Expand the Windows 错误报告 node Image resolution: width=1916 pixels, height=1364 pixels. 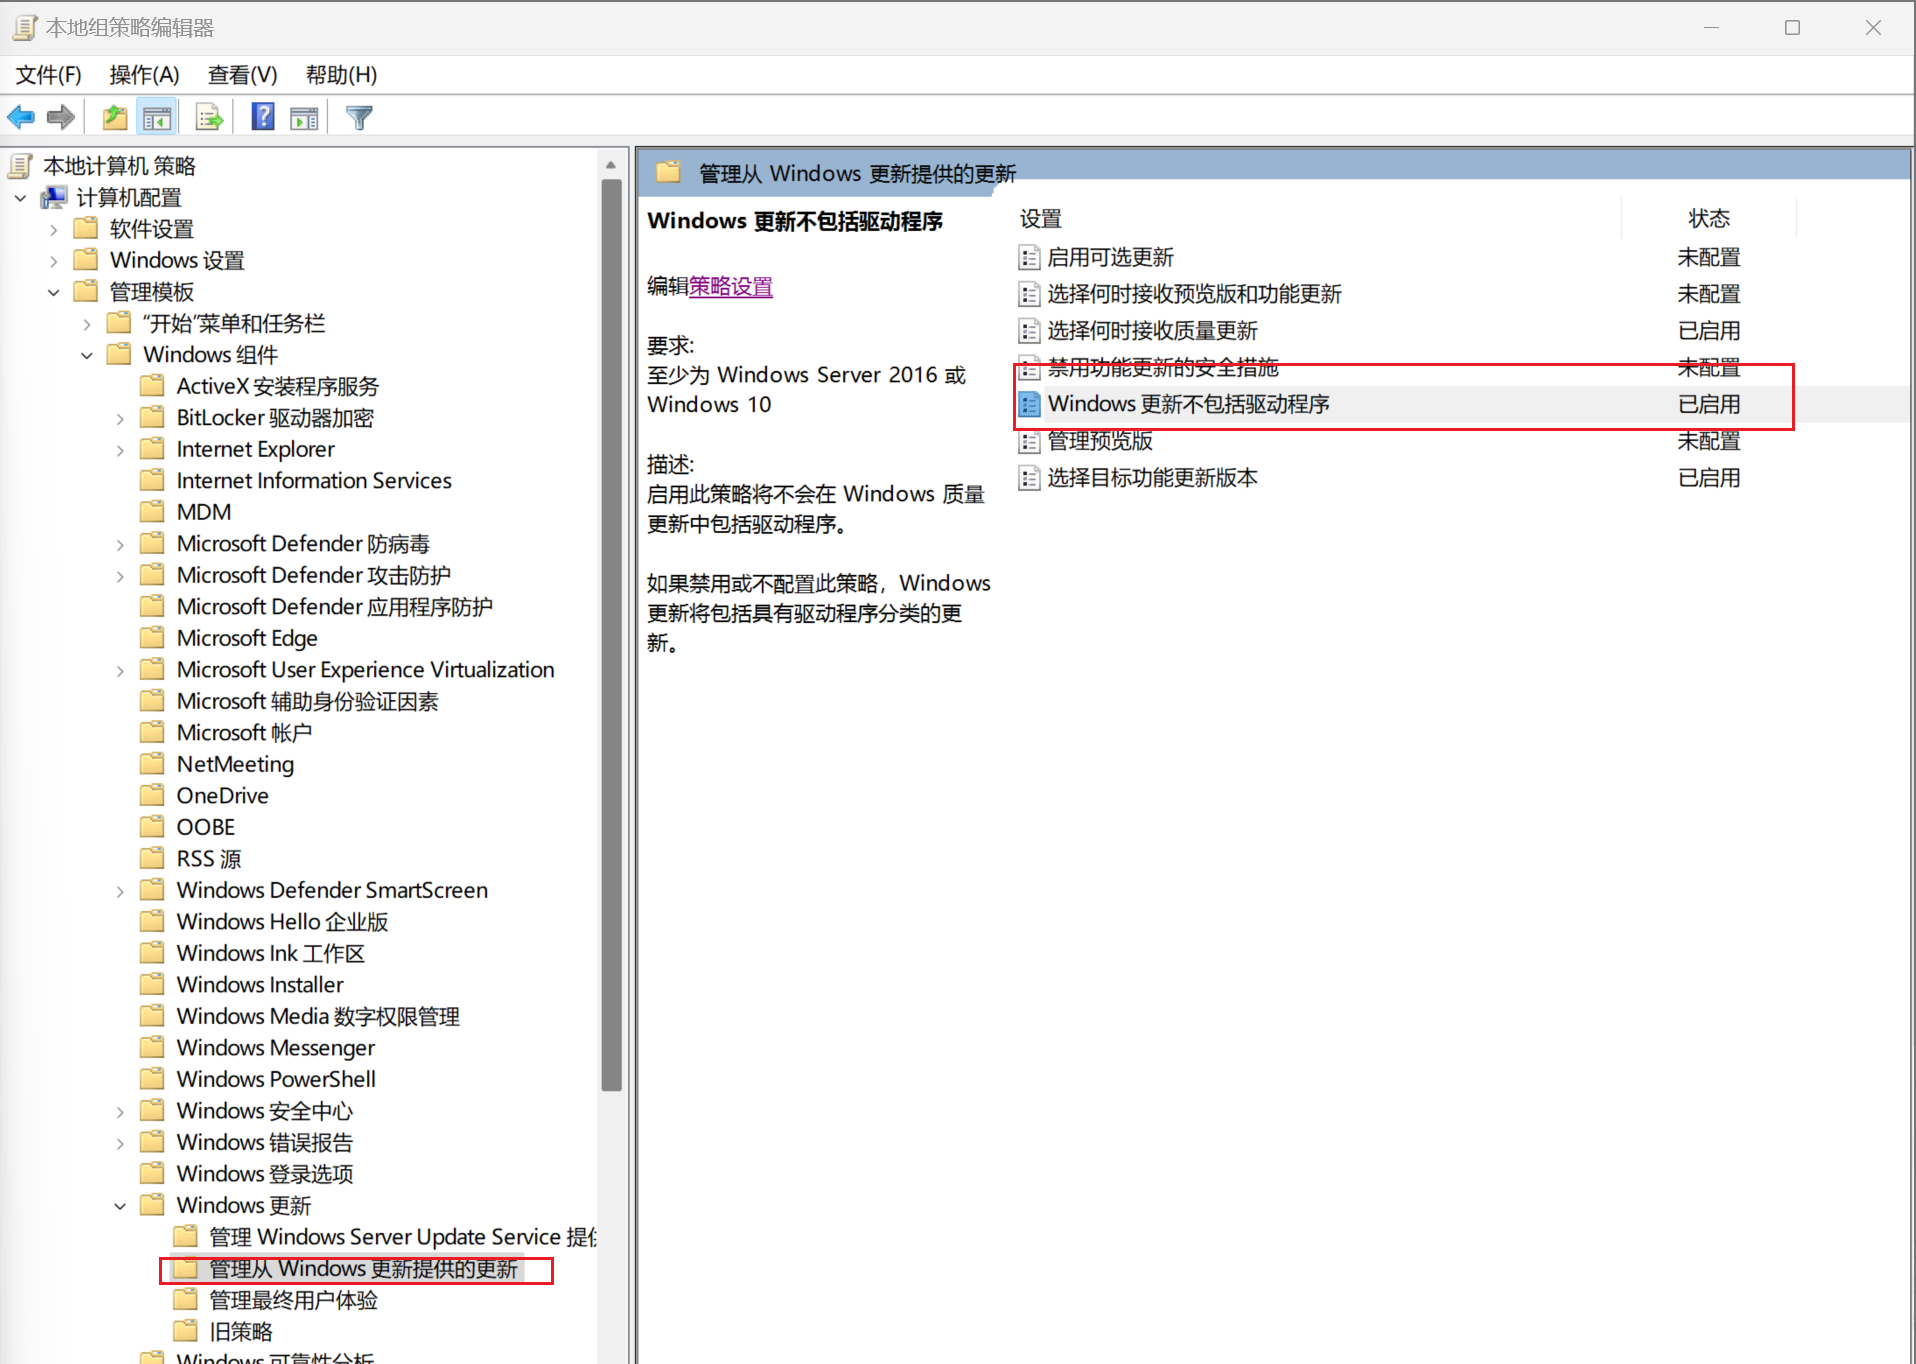click(120, 1143)
